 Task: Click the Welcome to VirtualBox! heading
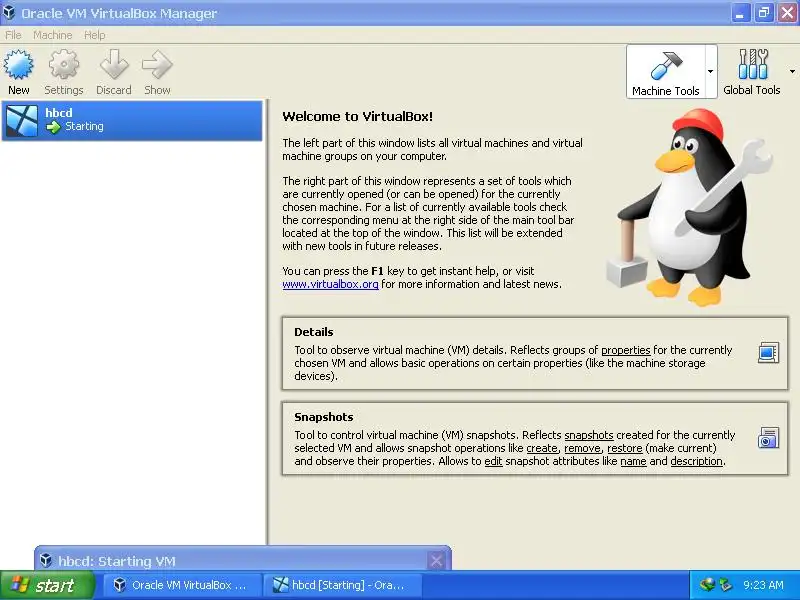coord(358,116)
